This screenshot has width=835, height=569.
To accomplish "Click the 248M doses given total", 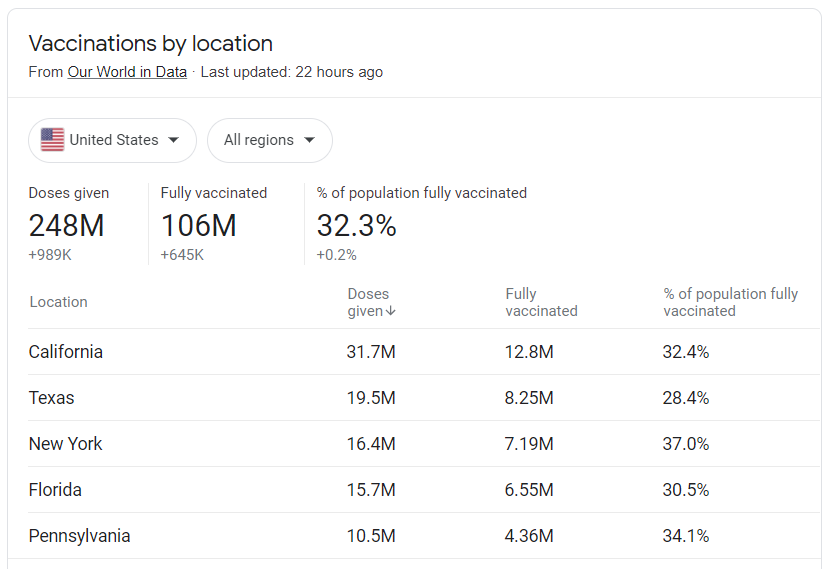I will click(66, 226).
